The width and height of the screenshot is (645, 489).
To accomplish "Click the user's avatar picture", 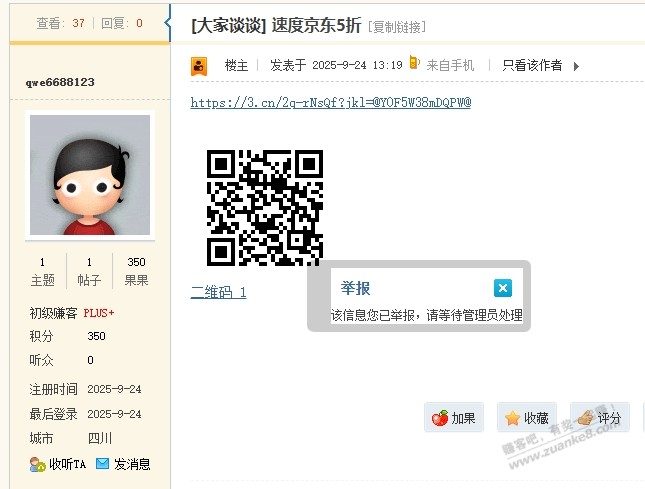I will (90, 175).
